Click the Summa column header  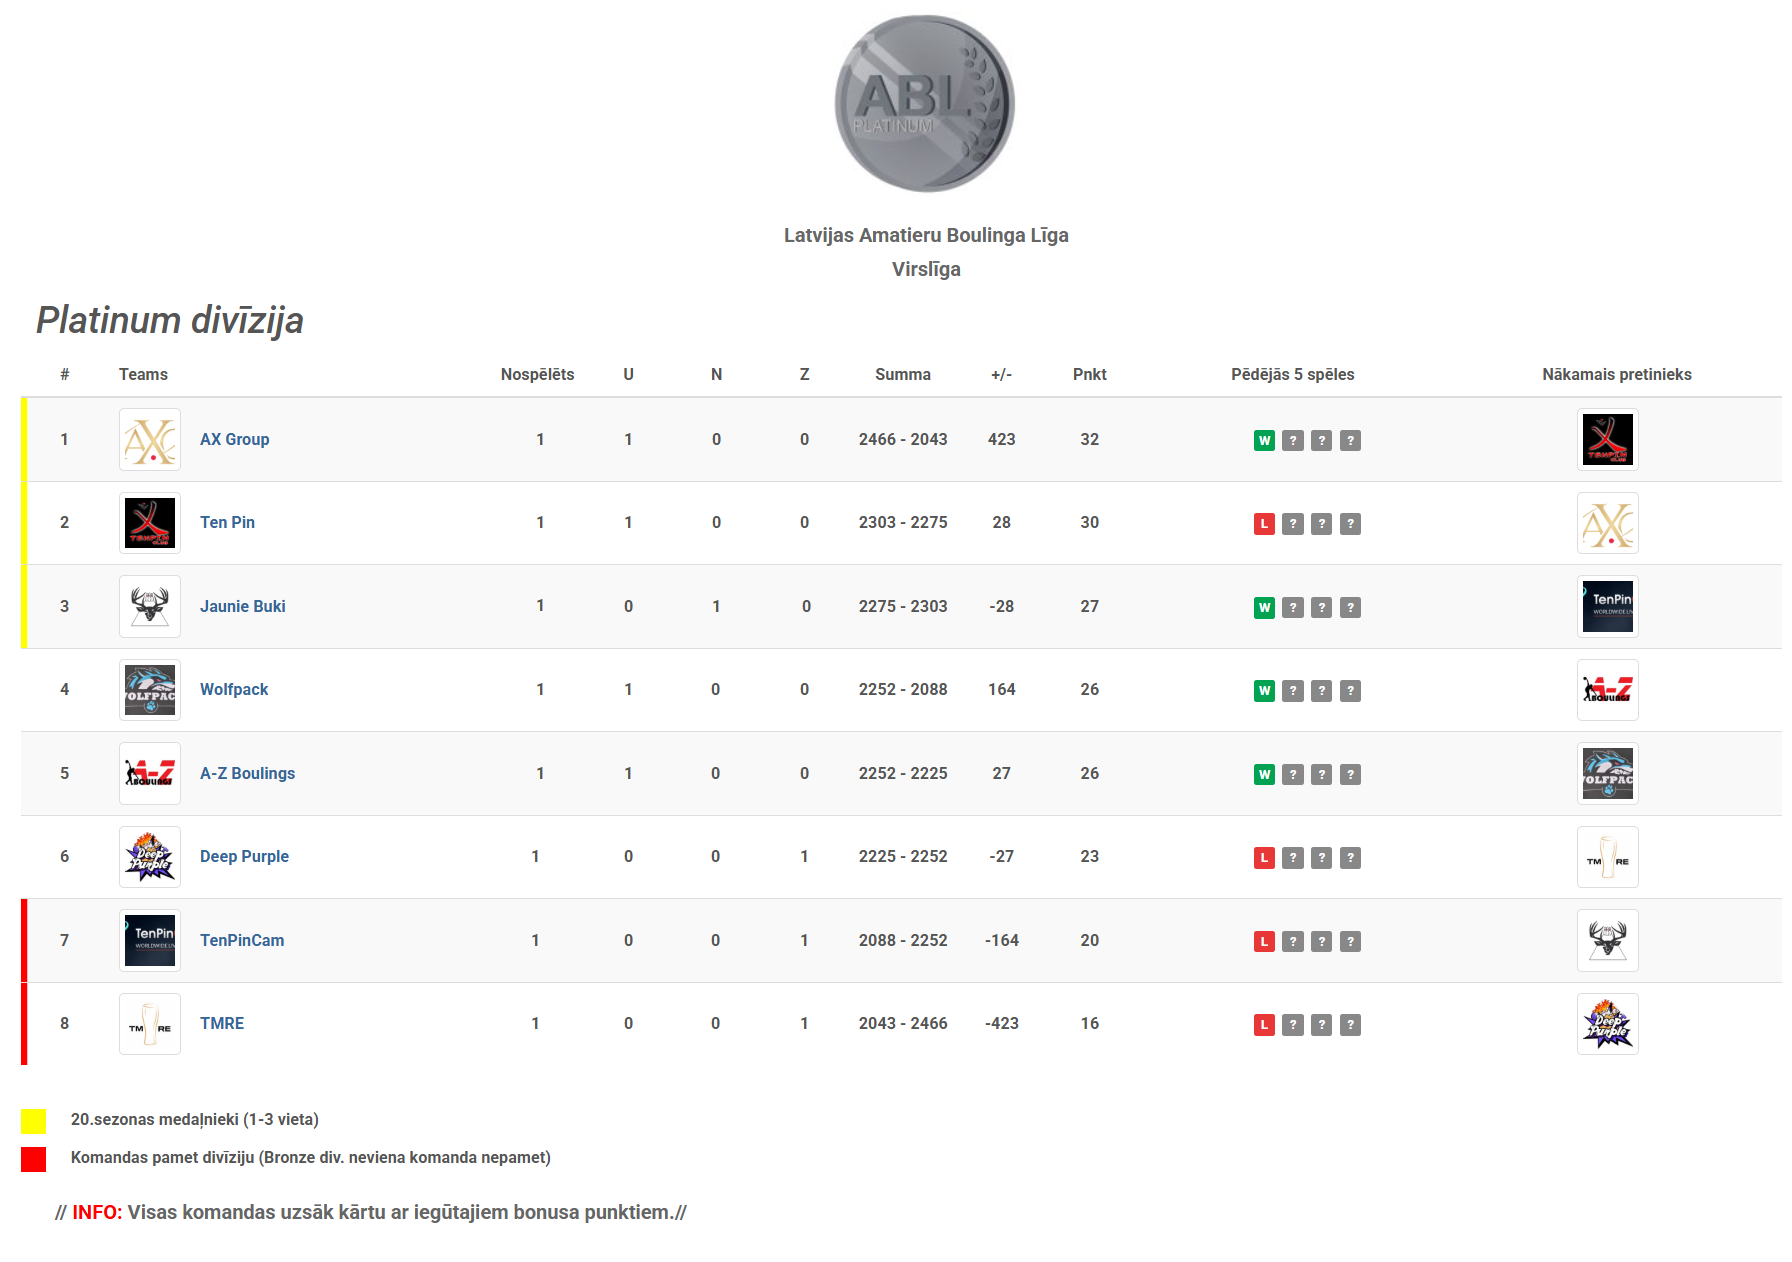[x=902, y=375]
